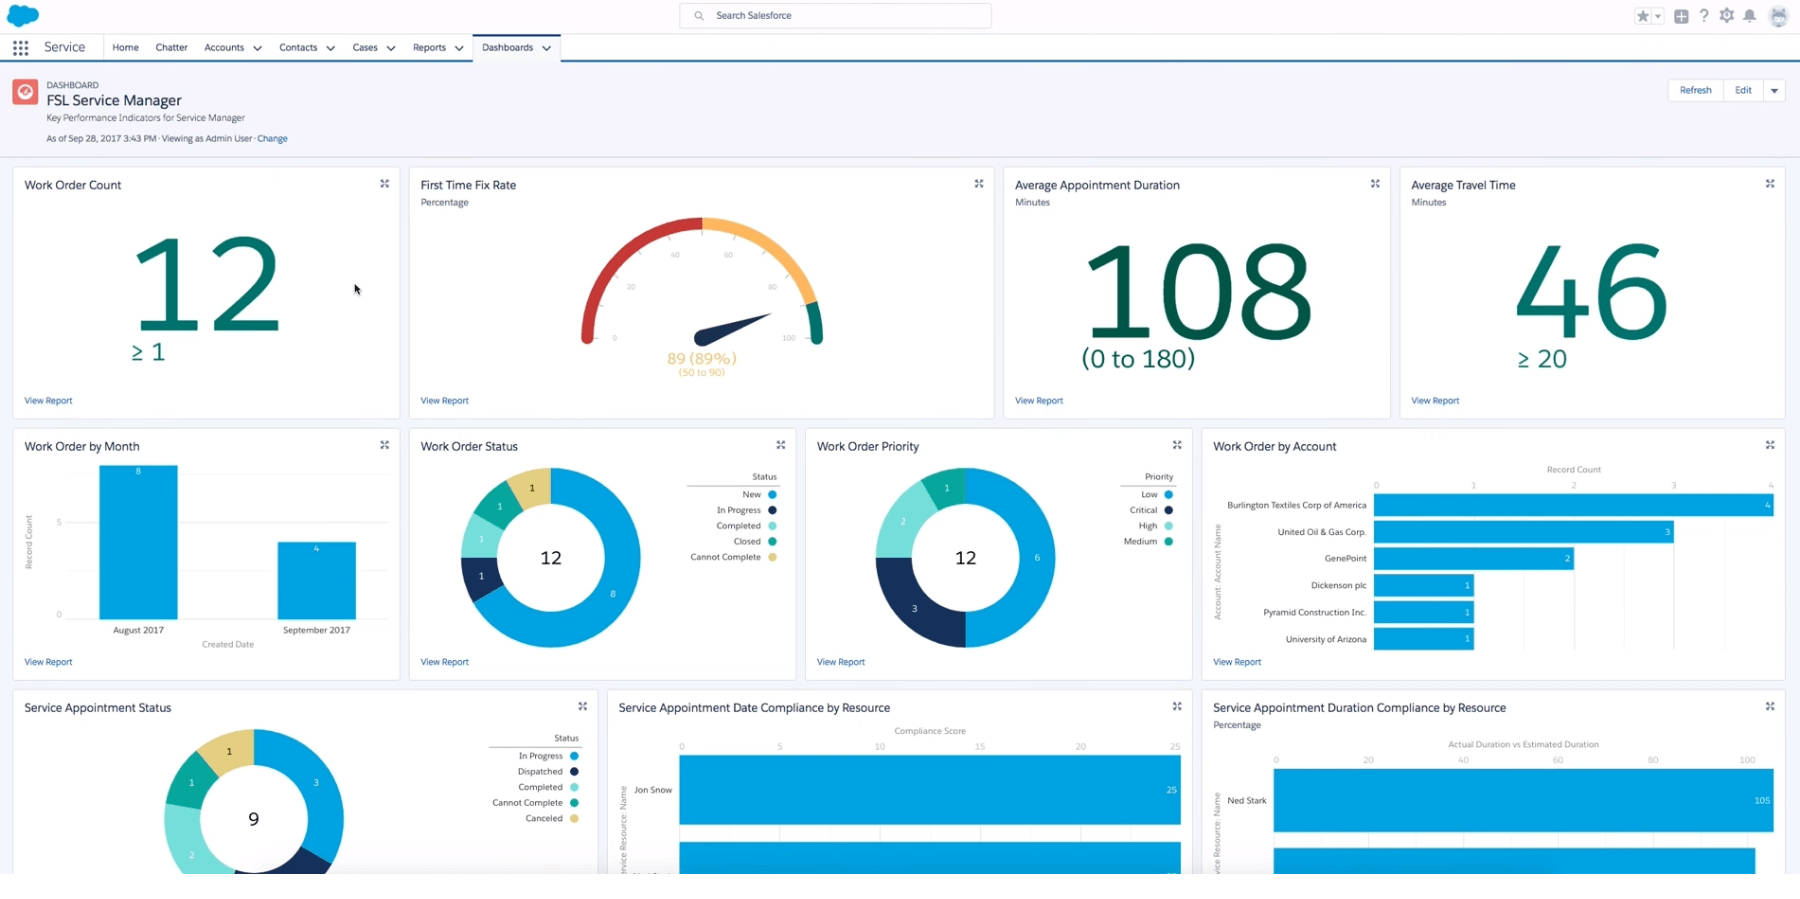Open the global actions plus icon
1800x899 pixels.
(x=1681, y=16)
